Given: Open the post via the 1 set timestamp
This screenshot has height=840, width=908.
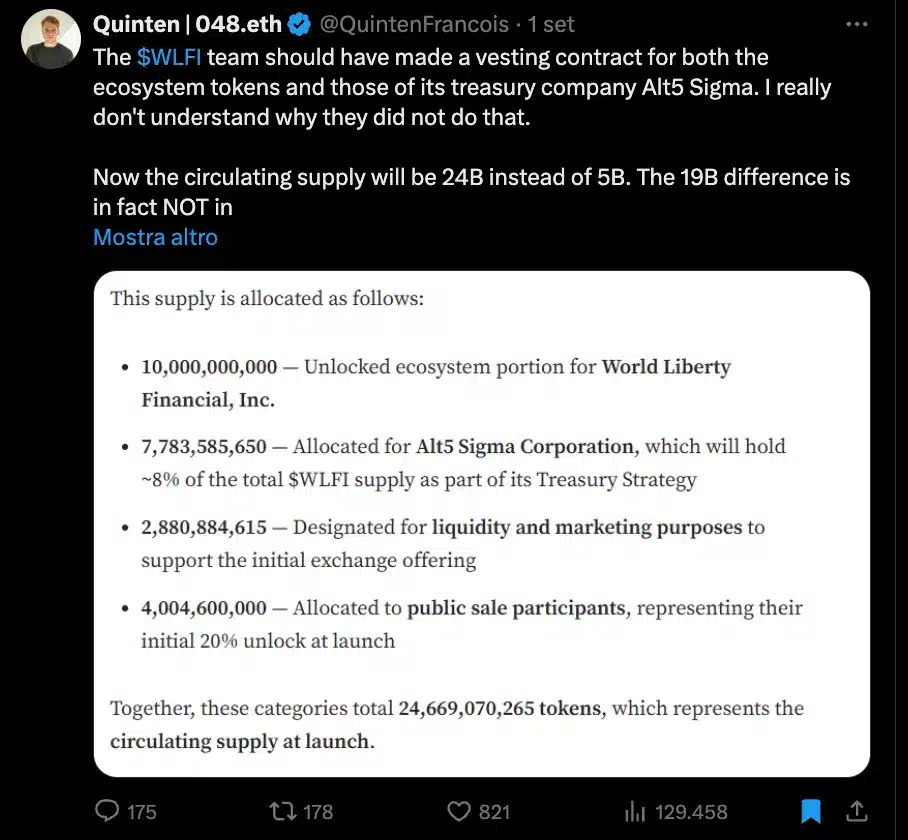Looking at the screenshot, I should 553,23.
